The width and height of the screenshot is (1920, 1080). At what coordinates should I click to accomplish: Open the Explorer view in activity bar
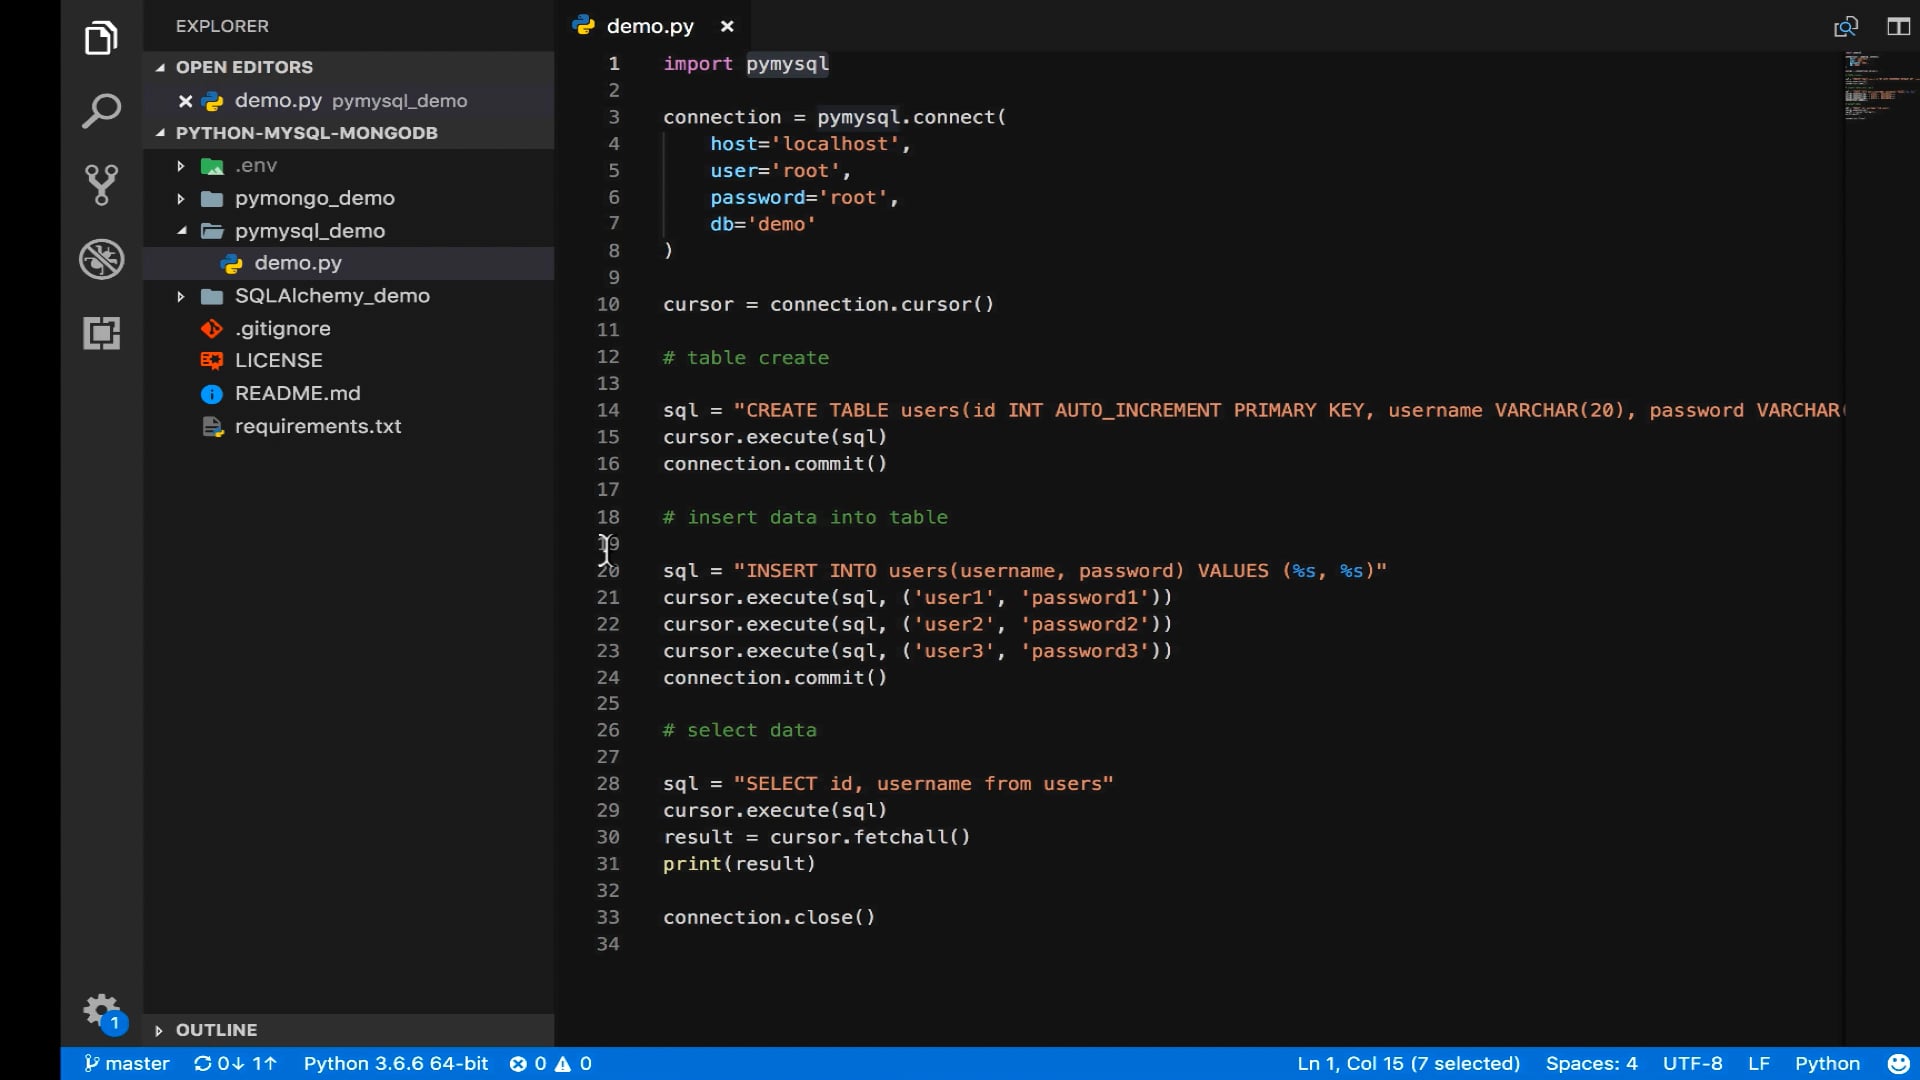(101, 39)
